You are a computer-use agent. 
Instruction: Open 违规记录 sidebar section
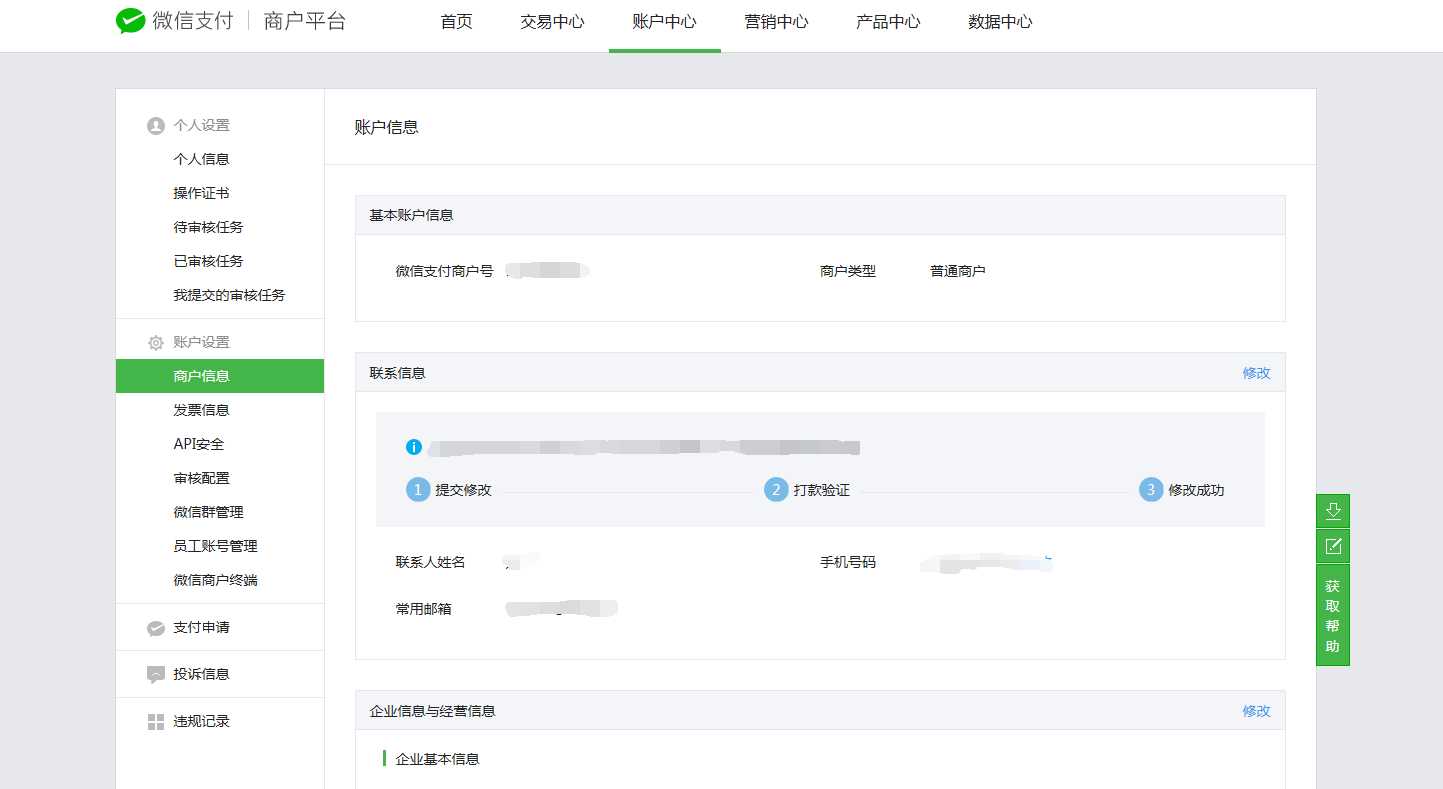(x=201, y=721)
